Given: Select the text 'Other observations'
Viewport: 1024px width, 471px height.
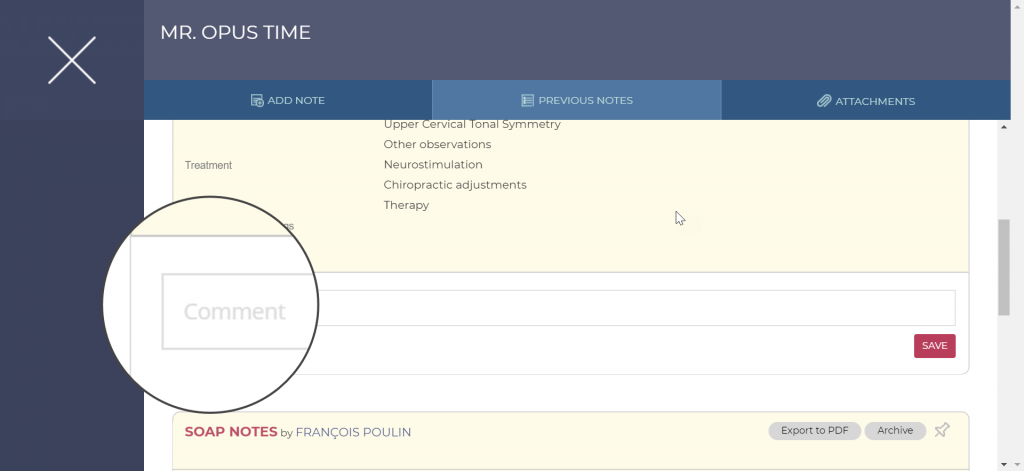Looking at the screenshot, I should point(438,144).
